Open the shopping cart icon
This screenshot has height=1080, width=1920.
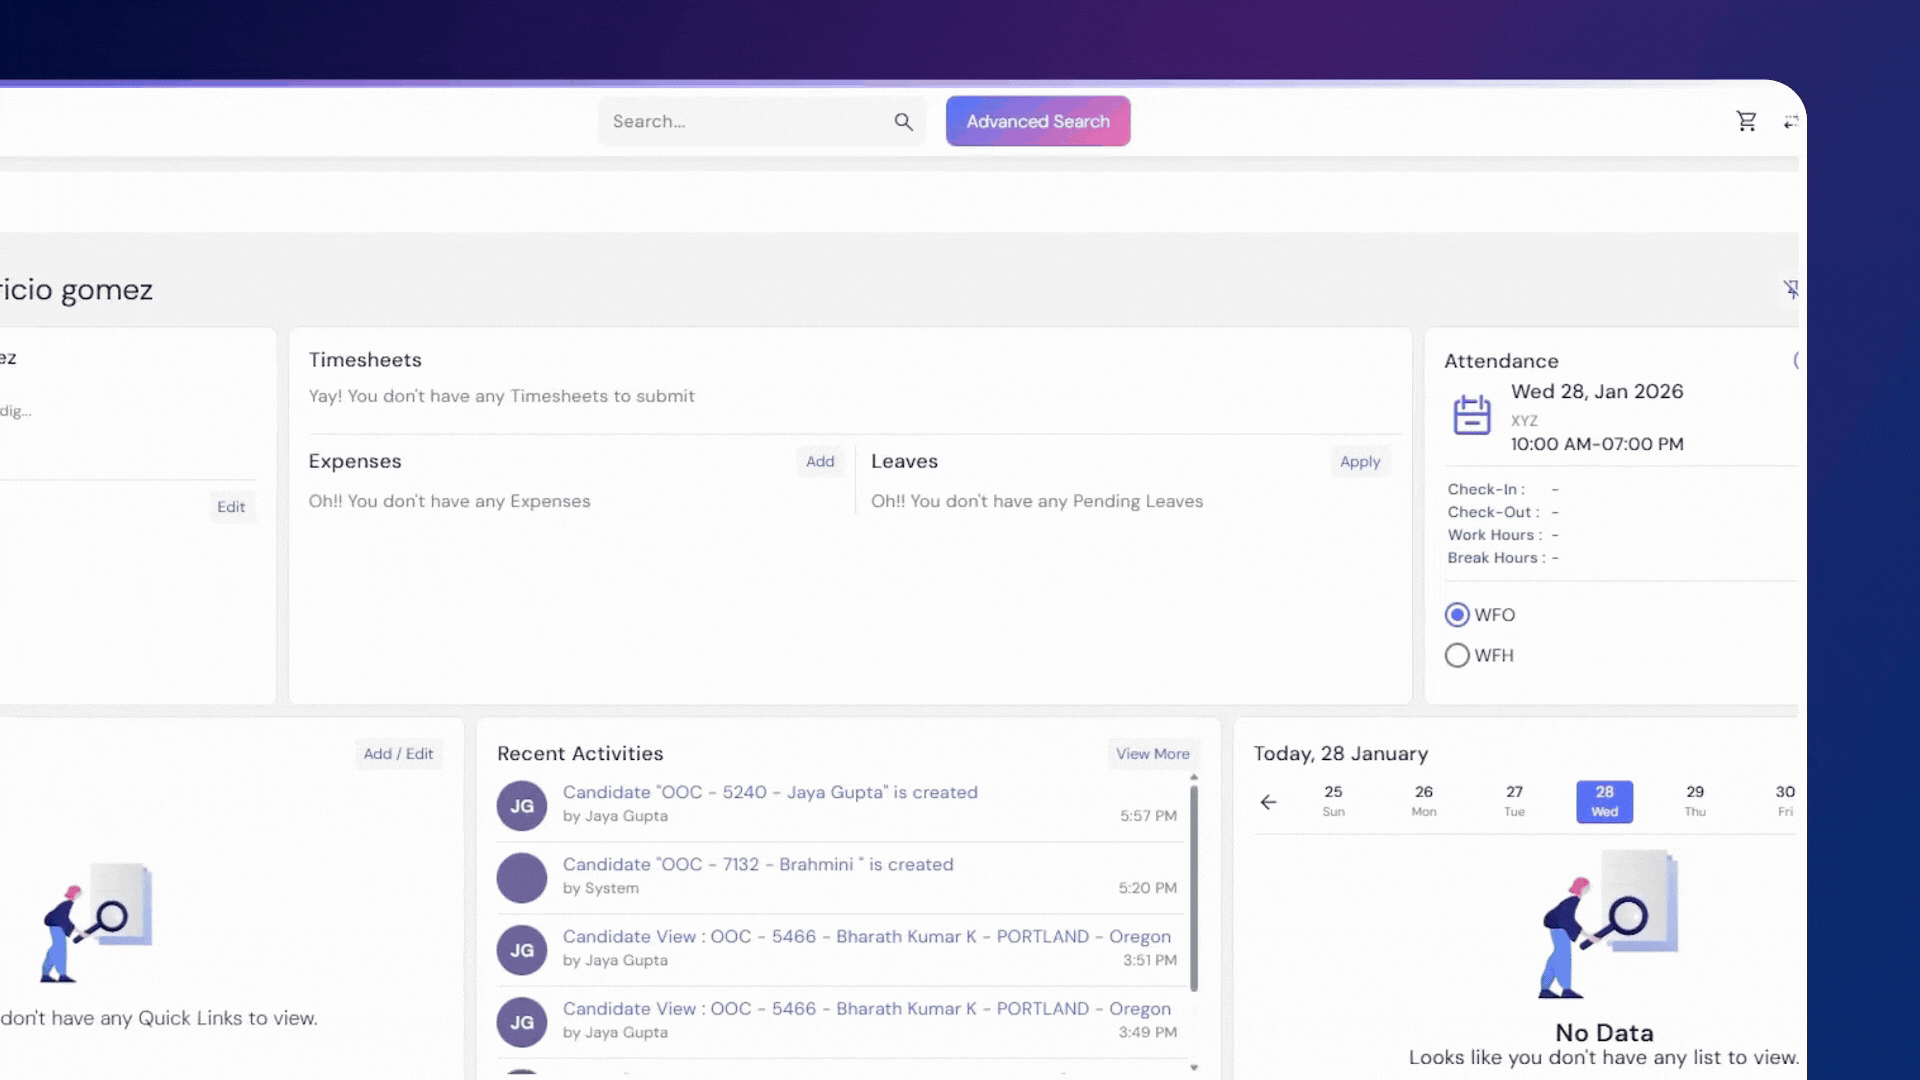[1746, 121]
